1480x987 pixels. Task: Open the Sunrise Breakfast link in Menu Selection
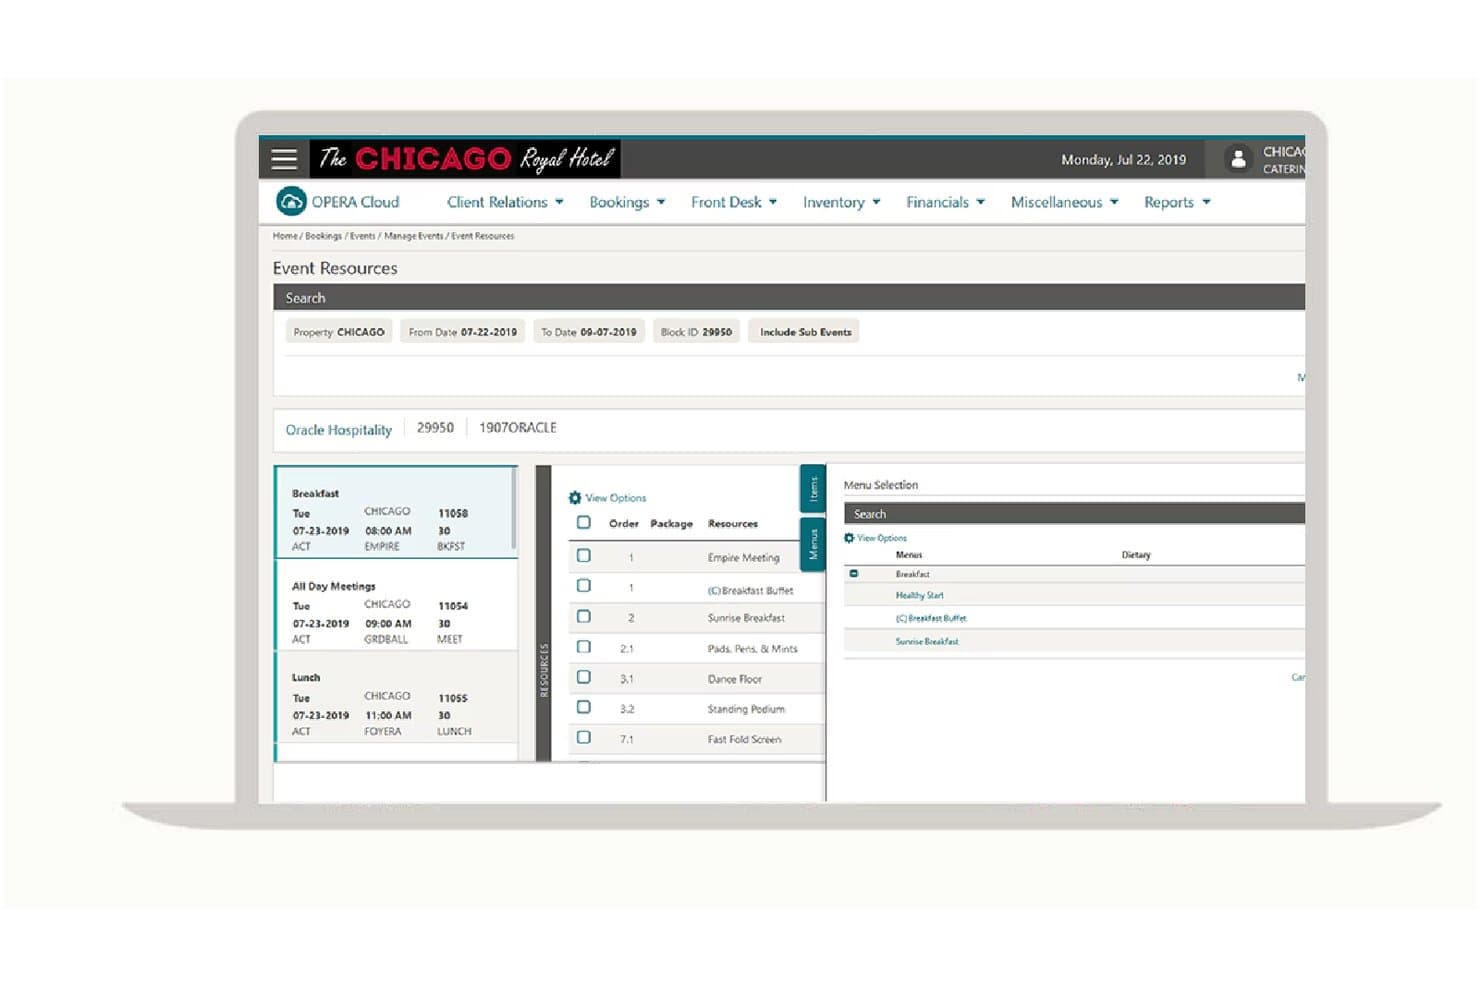click(x=927, y=641)
